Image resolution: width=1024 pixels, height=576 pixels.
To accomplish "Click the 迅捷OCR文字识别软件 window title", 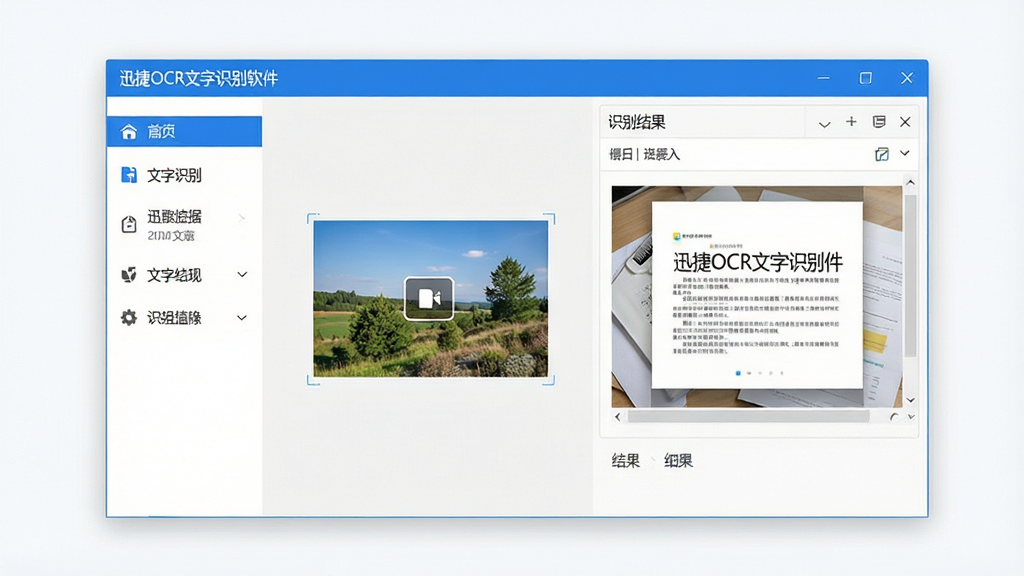I will tap(199, 78).
